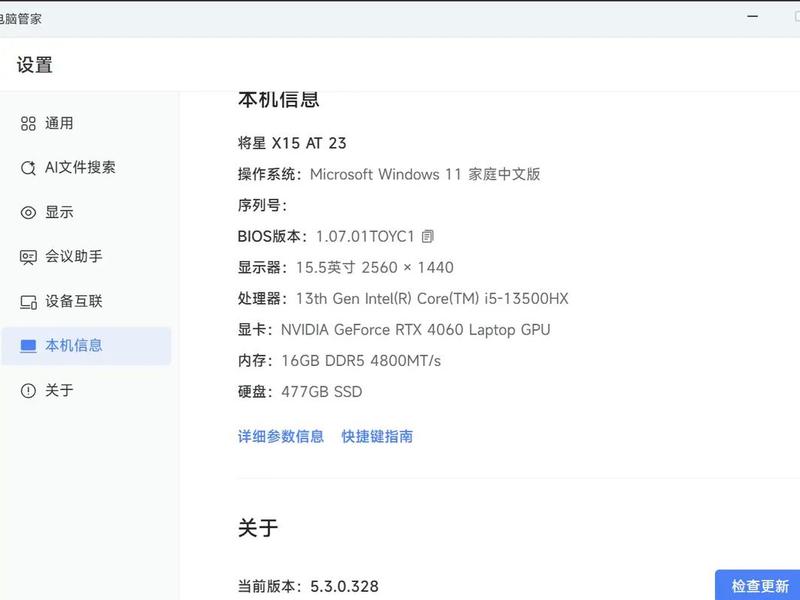Click the processor value i5-13500HX
Screen dimensions: 800x600
[526, 299]
